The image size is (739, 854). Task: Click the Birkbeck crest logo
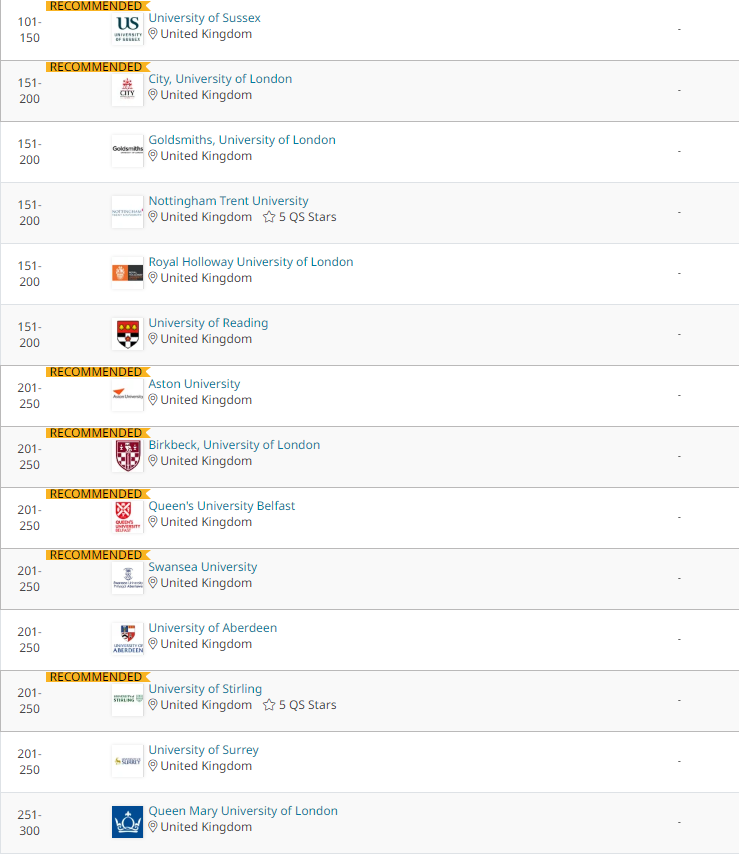[x=127, y=455]
